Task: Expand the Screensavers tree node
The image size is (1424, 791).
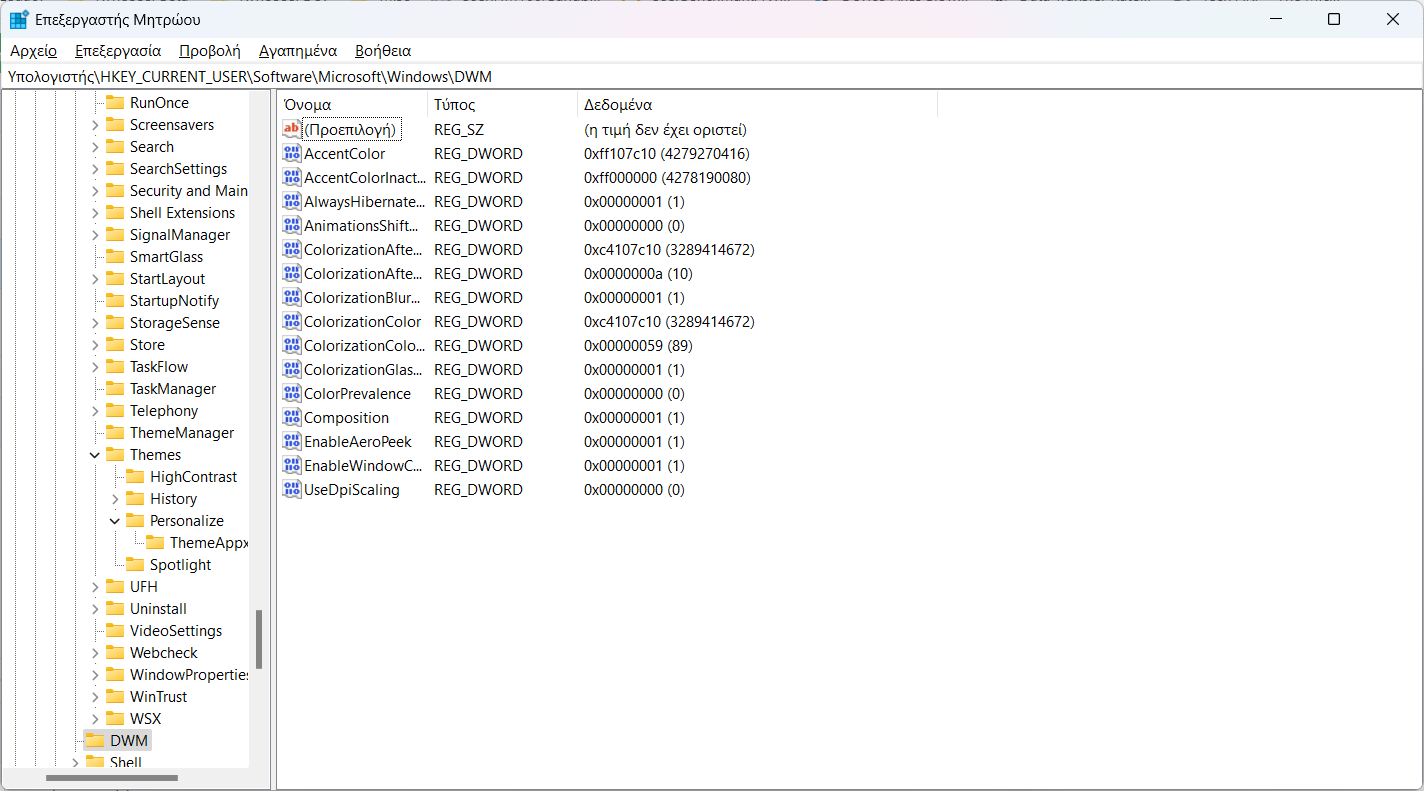Action: pyautogui.click(x=95, y=125)
